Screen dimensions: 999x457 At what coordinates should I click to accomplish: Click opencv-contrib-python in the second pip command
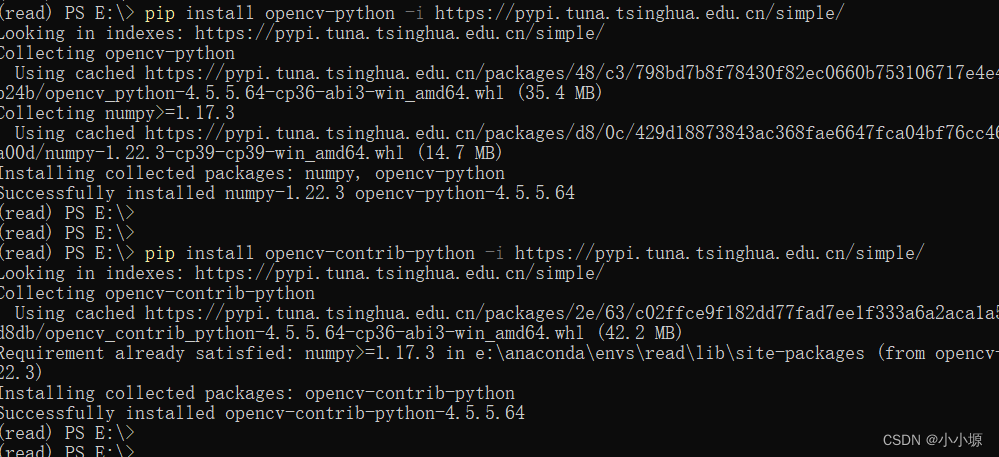(370, 254)
